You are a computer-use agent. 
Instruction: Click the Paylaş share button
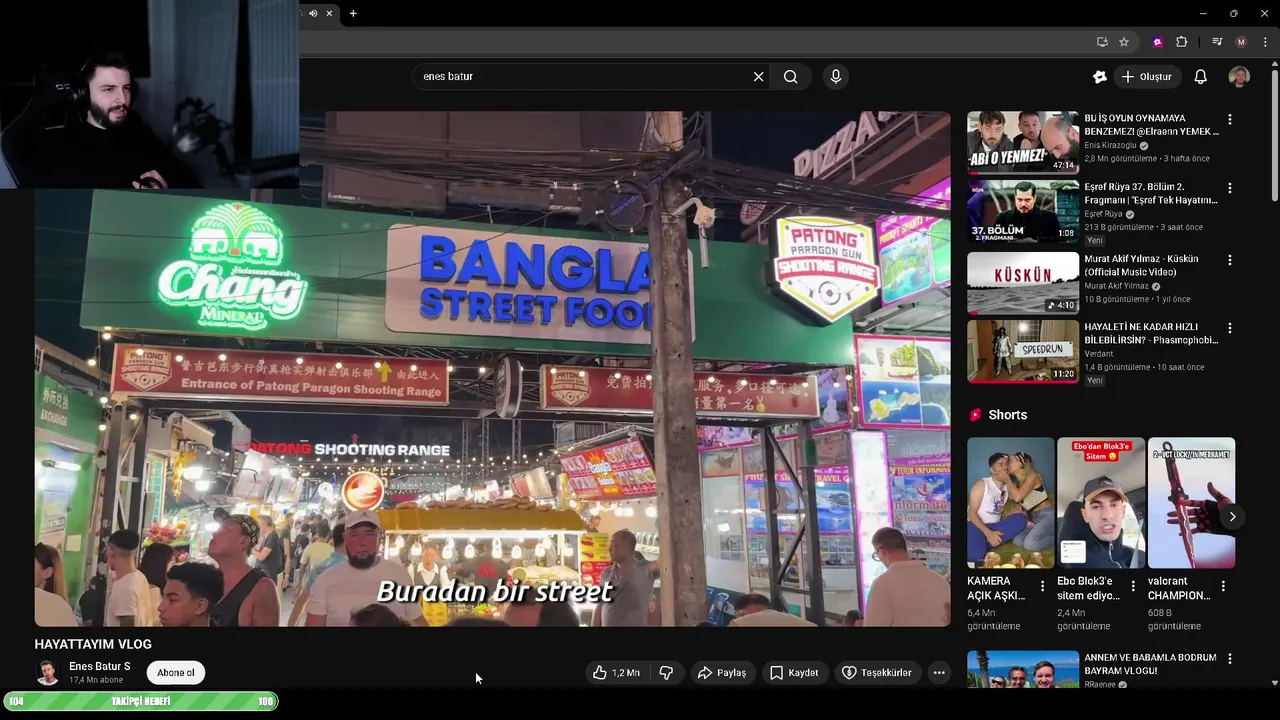(722, 673)
